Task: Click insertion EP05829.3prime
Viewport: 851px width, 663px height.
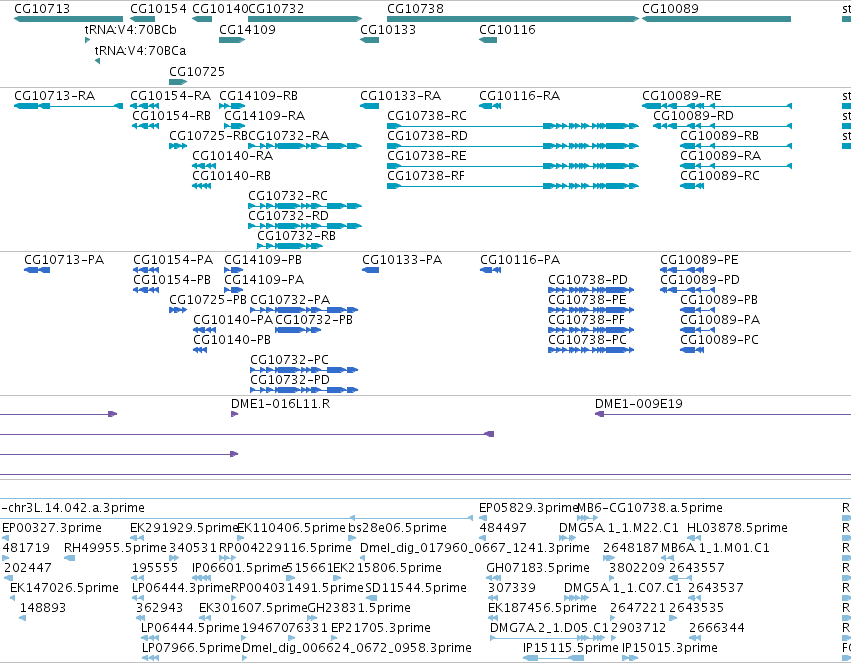Action: click(529, 508)
